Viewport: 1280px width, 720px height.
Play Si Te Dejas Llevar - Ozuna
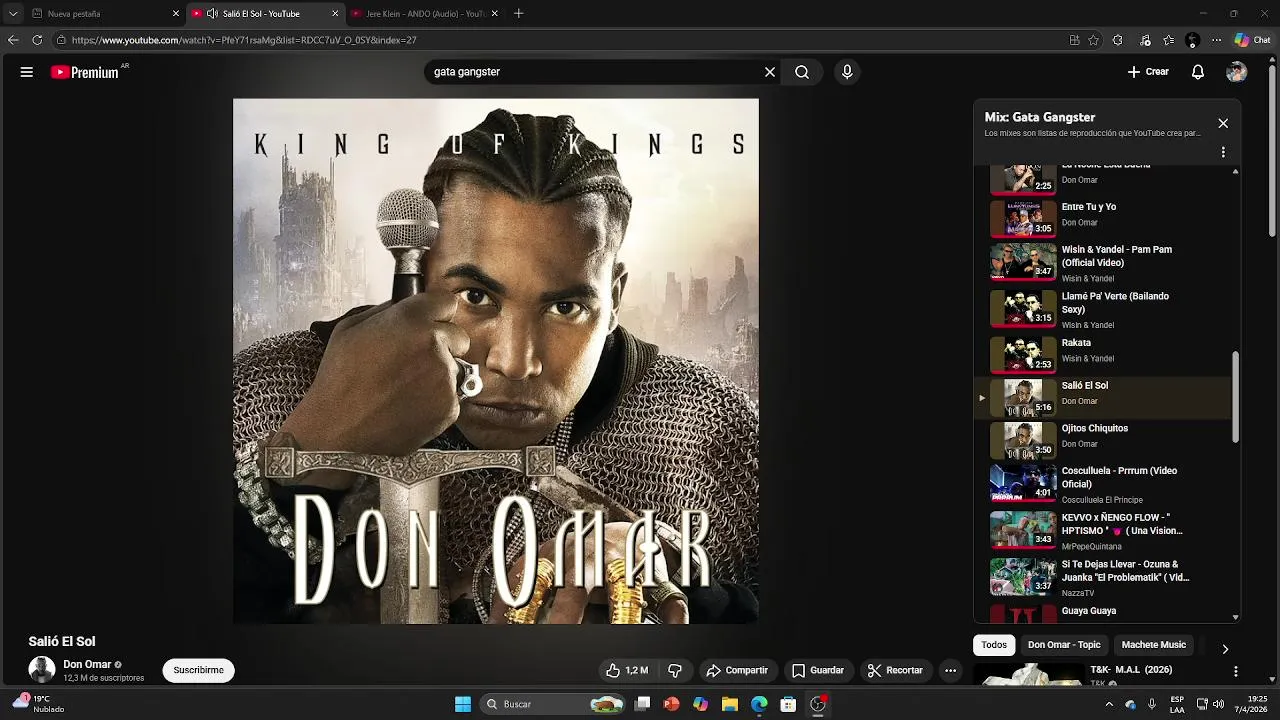[x=1103, y=579]
